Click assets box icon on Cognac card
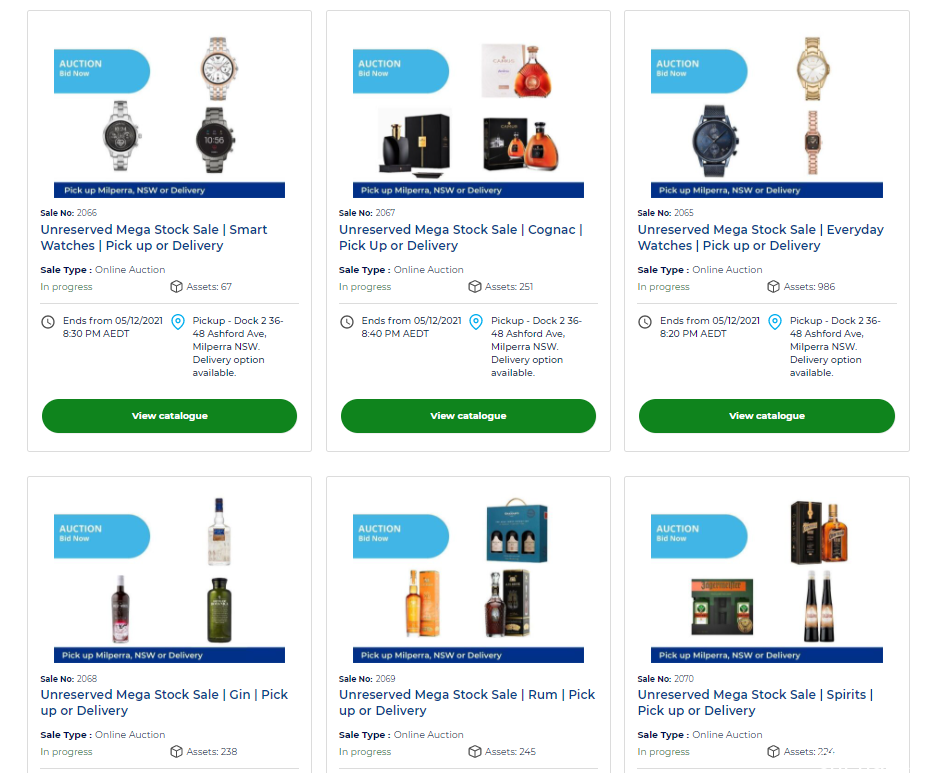 coord(475,286)
